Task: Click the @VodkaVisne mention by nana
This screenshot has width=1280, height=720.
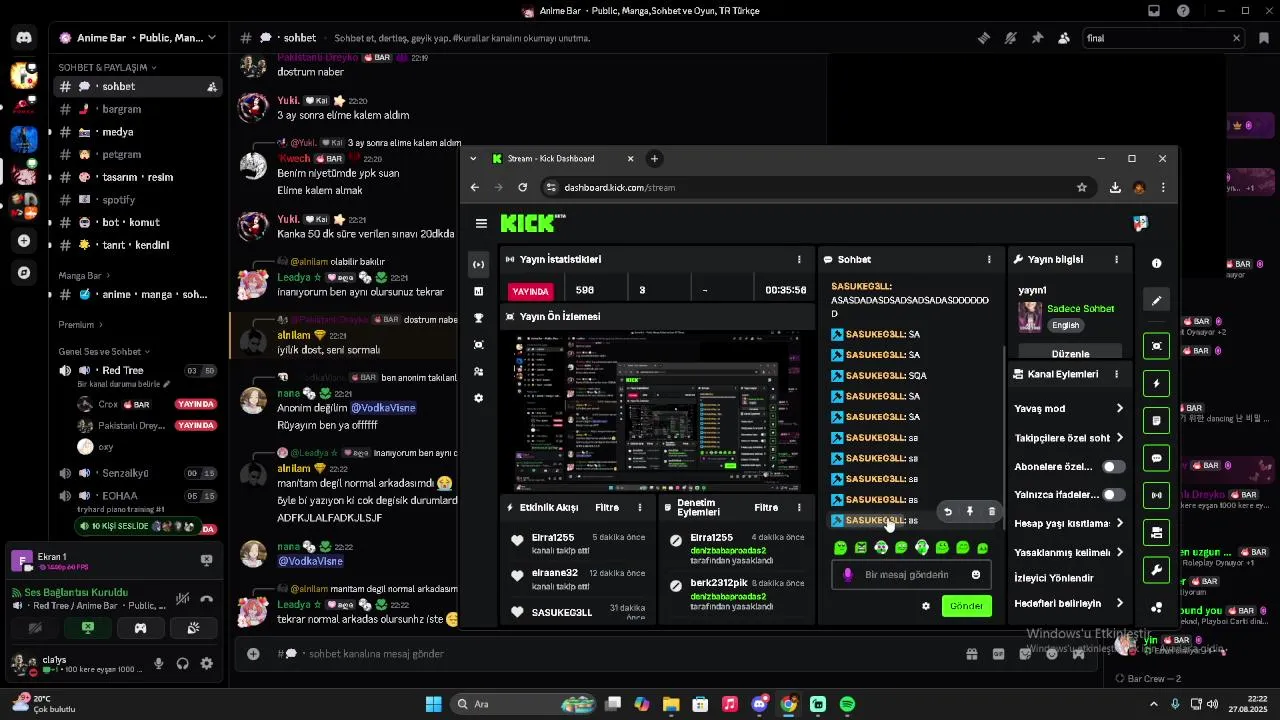Action: point(383,408)
